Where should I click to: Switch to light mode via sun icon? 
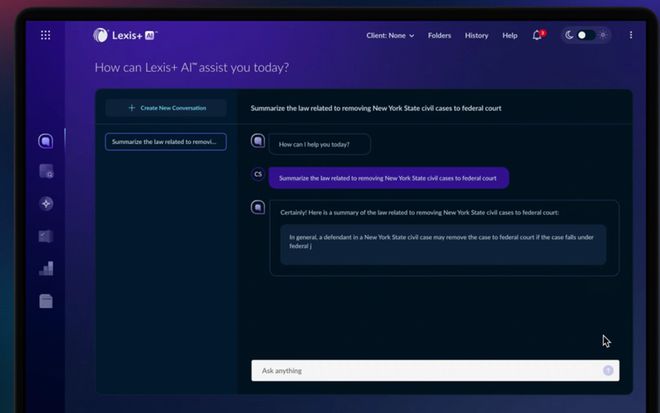coord(601,35)
